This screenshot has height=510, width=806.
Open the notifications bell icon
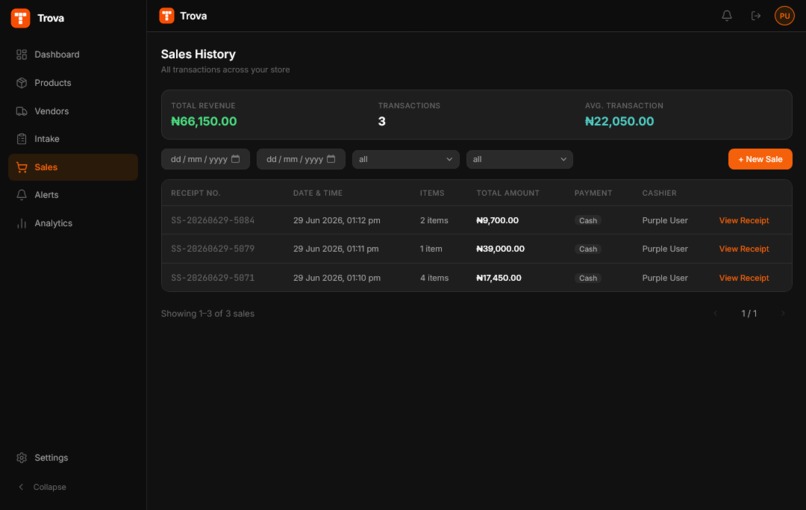(x=727, y=16)
